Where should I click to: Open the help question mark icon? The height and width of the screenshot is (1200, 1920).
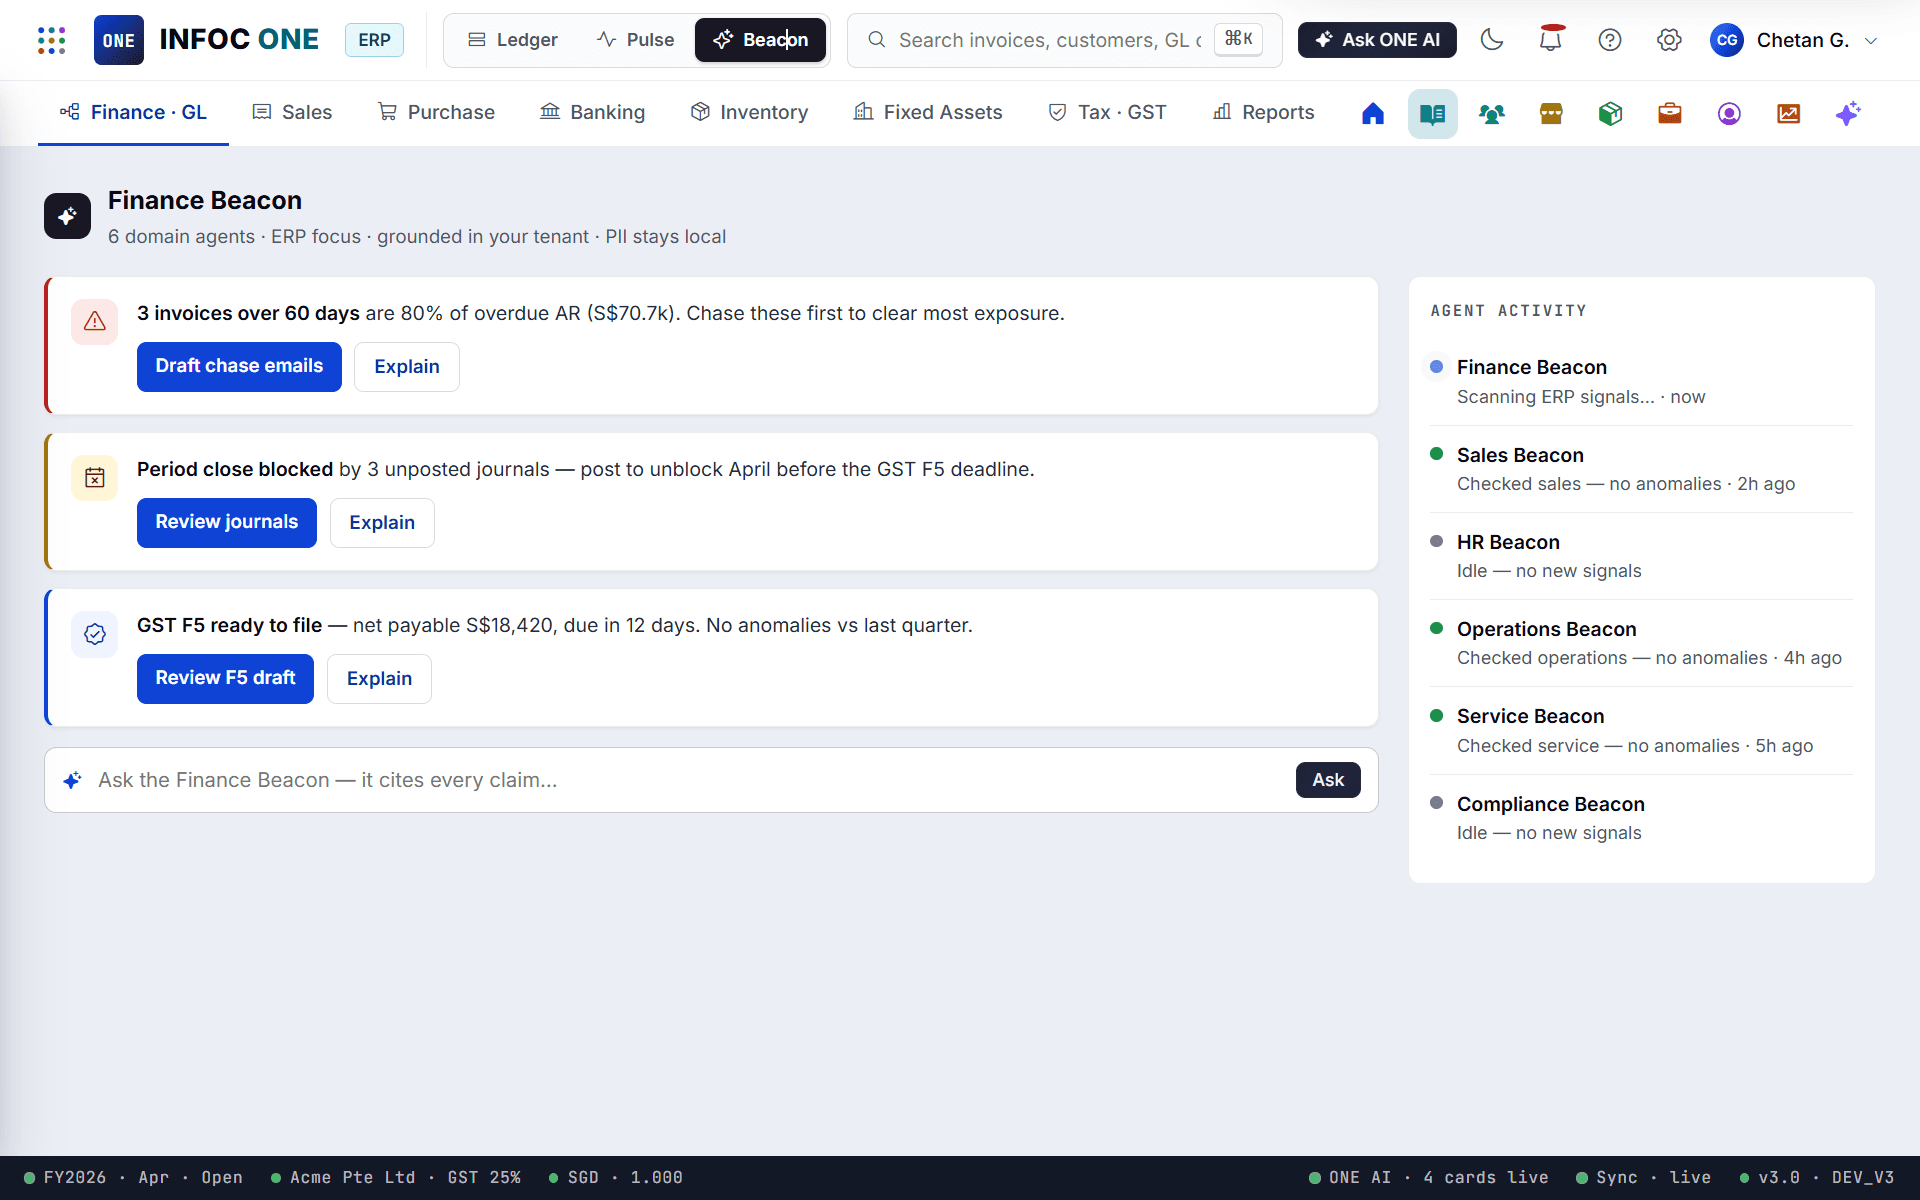tap(1610, 40)
